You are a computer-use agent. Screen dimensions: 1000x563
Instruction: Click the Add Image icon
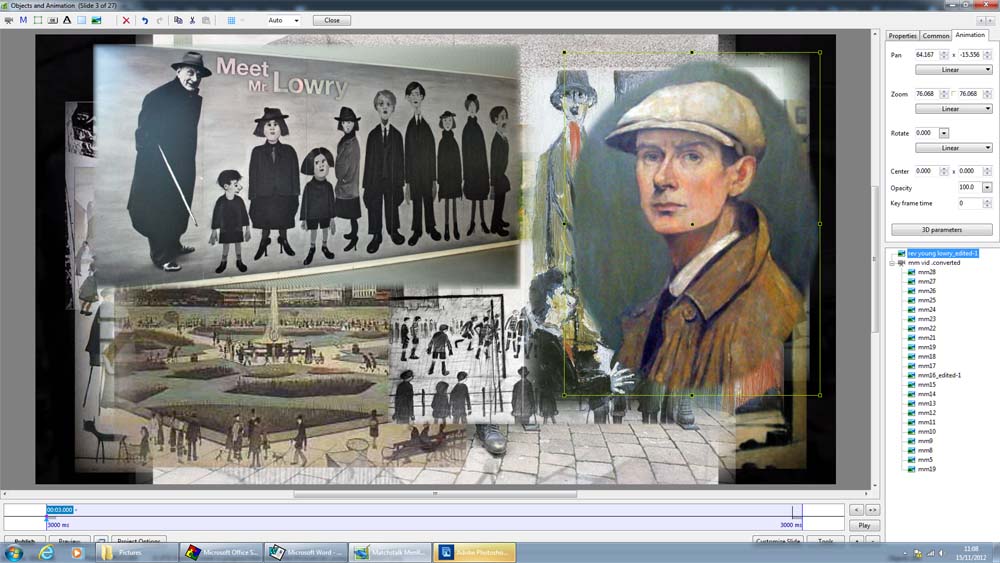[x=96, y=20]
